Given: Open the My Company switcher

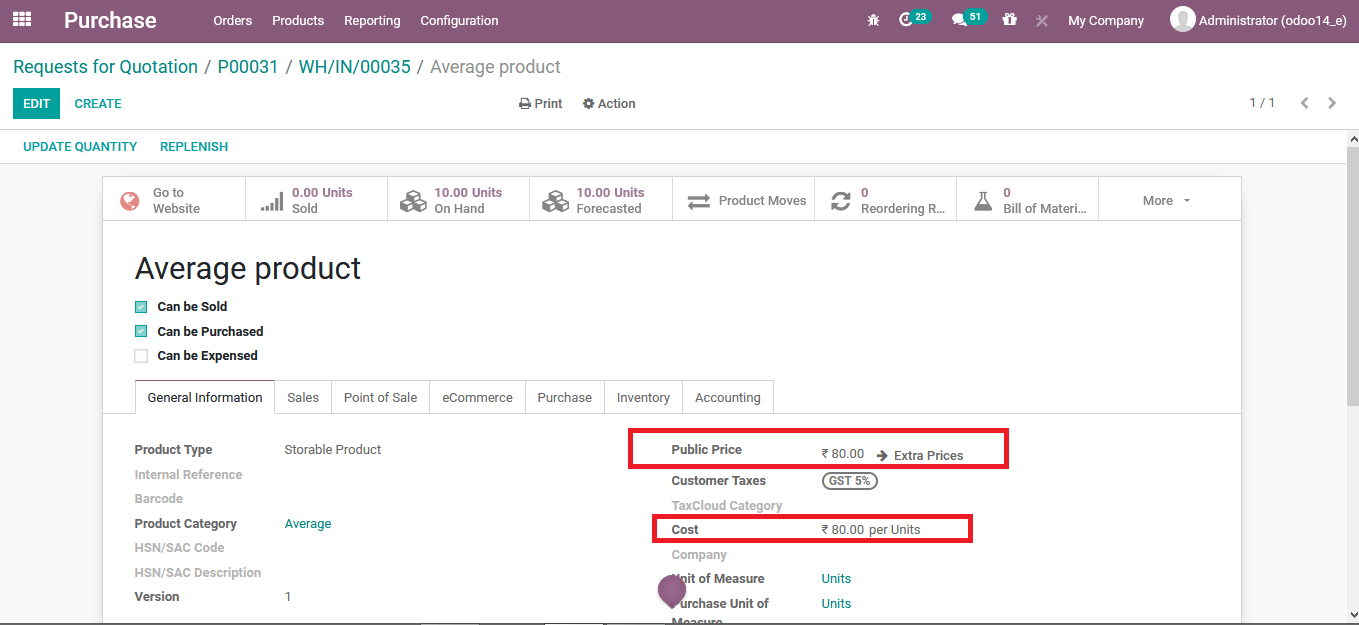Looking at the screenshot, I should (1106, 20).
